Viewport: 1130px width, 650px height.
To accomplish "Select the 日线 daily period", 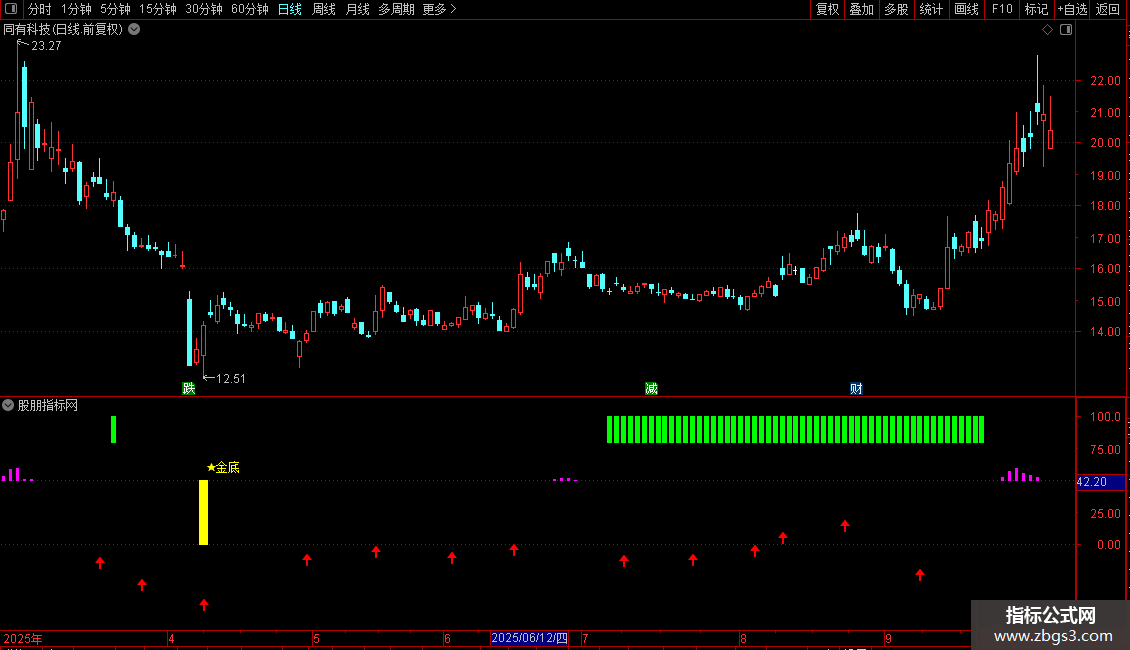I will [x=290, y=9].
